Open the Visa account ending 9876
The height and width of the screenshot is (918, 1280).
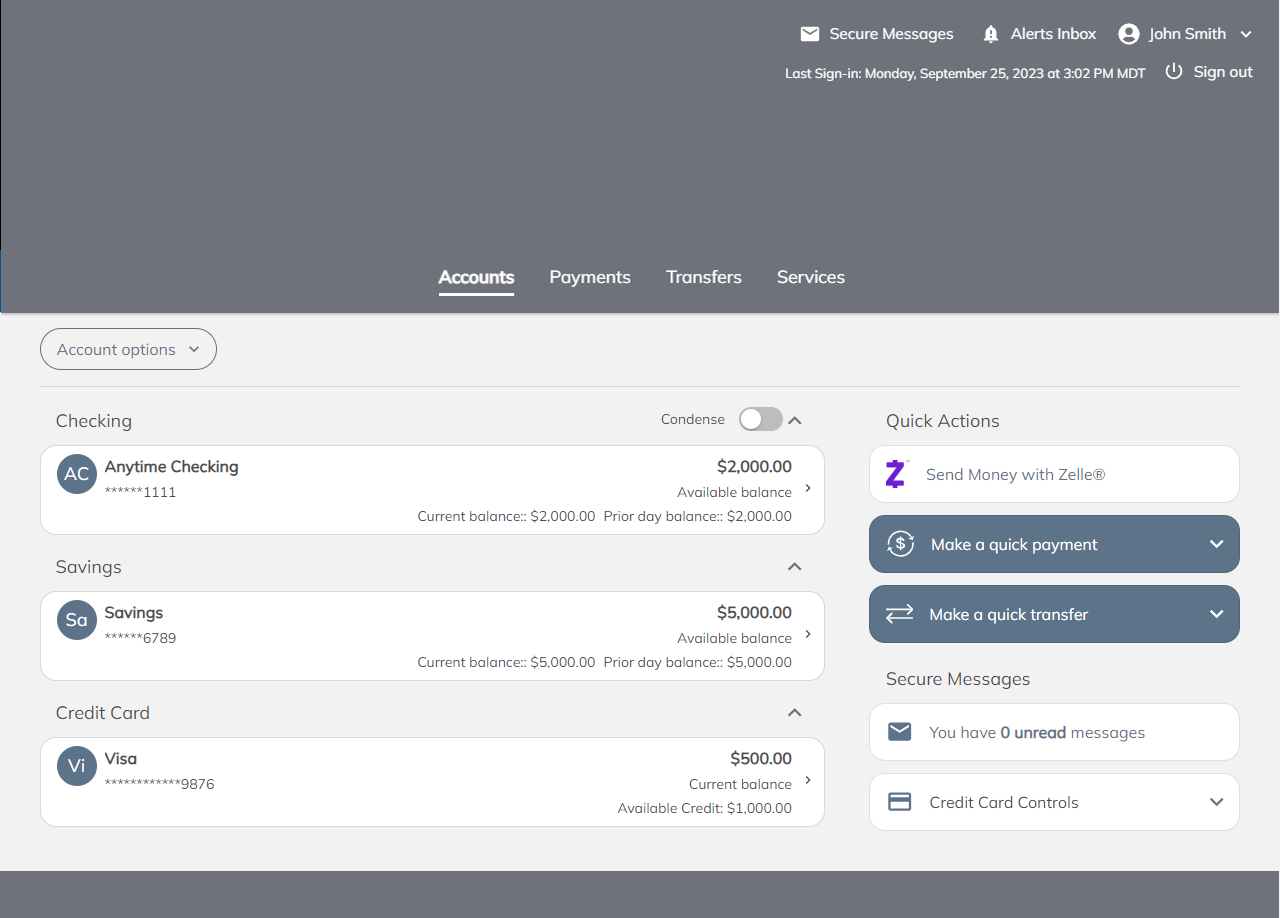tap(432, 782)
